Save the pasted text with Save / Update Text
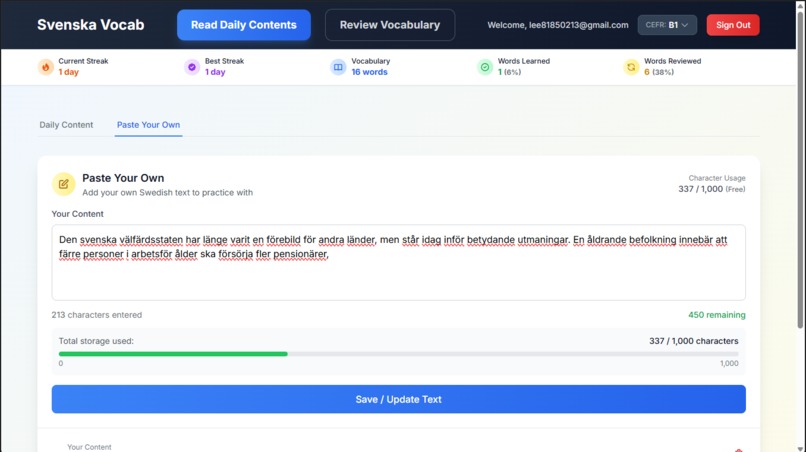This screenshot has width=806, height=452. pos(398,399)
